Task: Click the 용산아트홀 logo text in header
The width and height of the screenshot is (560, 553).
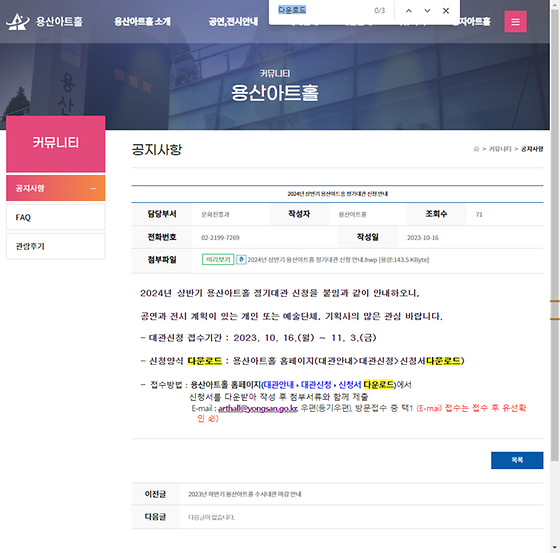Action: (59, 22)
